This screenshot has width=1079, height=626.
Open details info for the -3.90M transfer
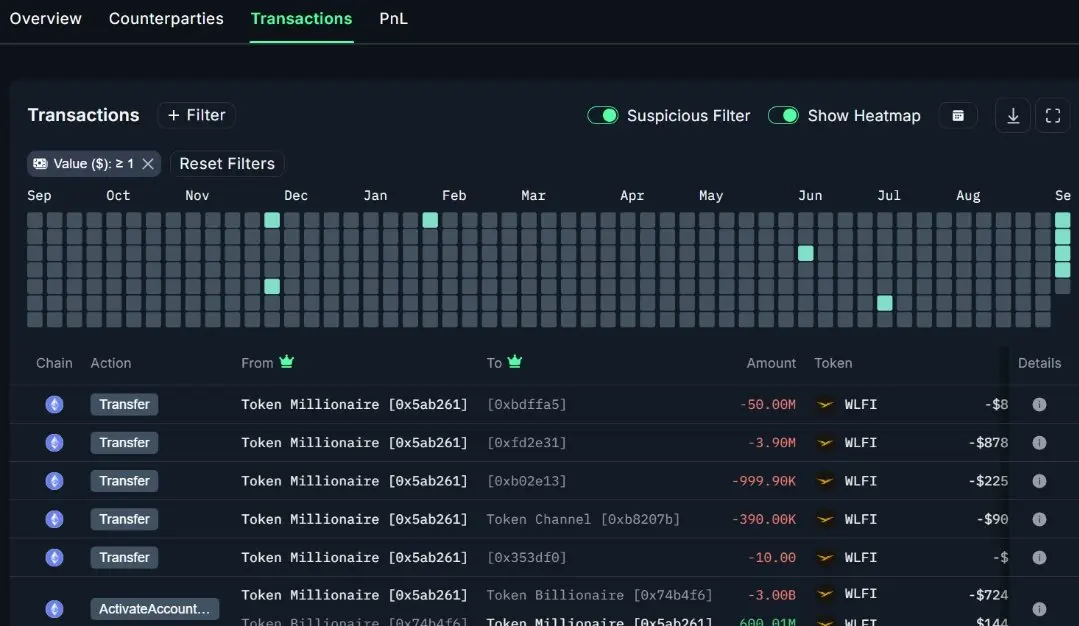click(x=1039, y=443)
